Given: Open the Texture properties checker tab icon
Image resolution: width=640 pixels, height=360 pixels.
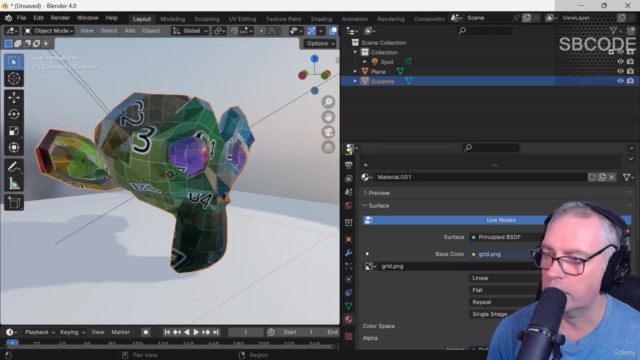Looking at the screenshot, I should 349,336.
